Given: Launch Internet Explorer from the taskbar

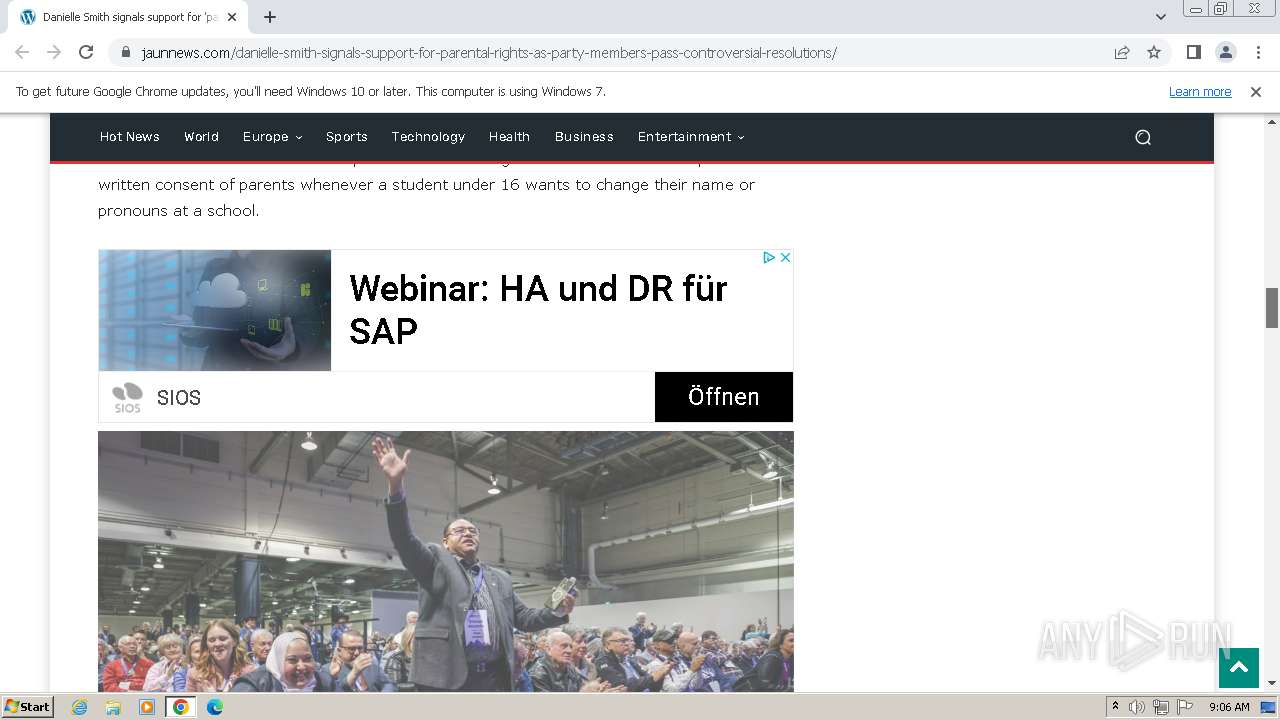Looking at the screenshot, I should tap(80, 707).
